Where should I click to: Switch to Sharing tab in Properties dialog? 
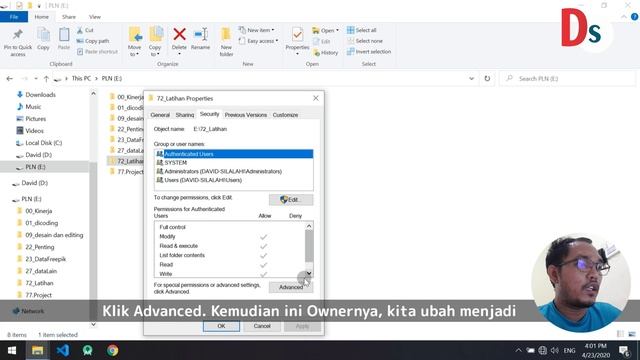(x=184, y=115)
